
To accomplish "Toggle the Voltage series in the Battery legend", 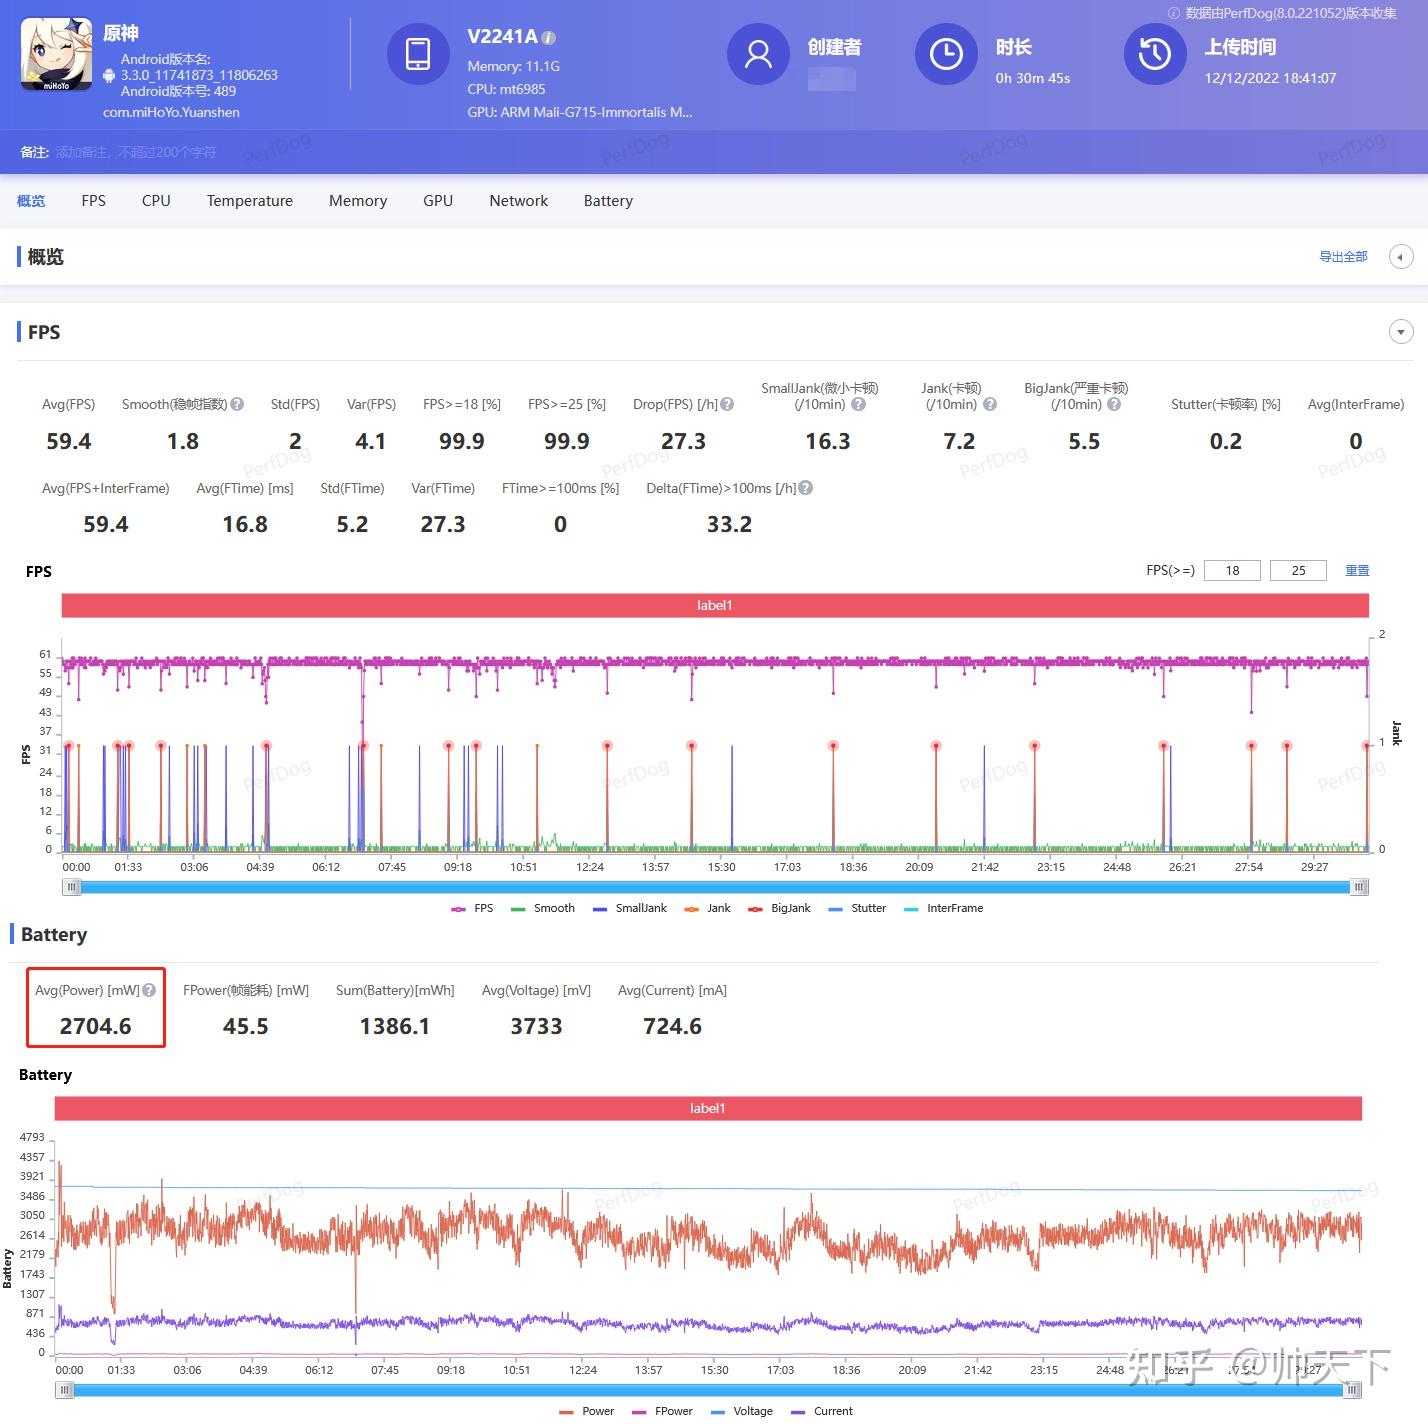I will 742,1411.
